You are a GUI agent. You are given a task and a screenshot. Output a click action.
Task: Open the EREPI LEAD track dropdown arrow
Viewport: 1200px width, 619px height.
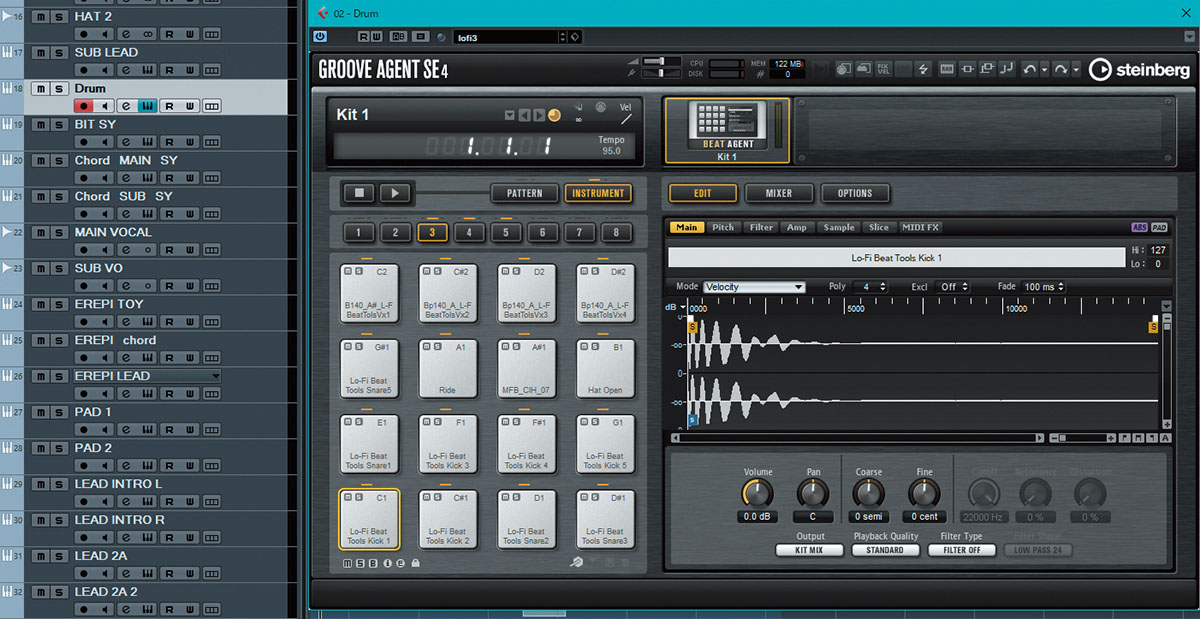click(x=215, y=376)
